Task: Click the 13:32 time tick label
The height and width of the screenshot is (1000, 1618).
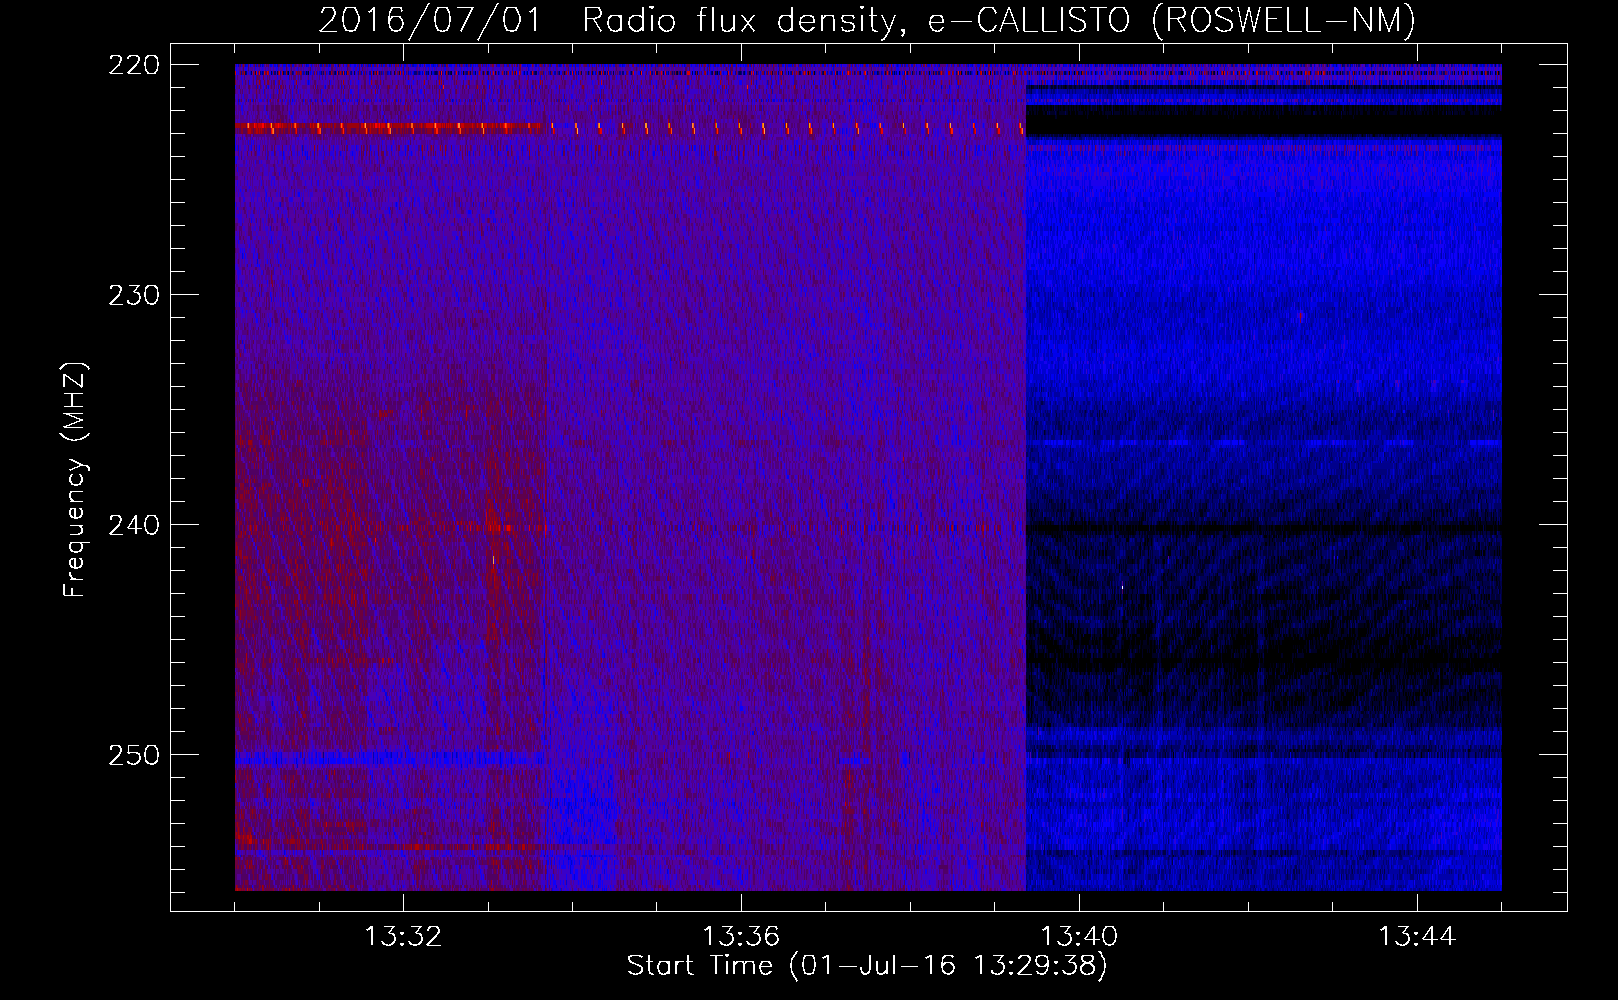Action: [x=403, y=937]
